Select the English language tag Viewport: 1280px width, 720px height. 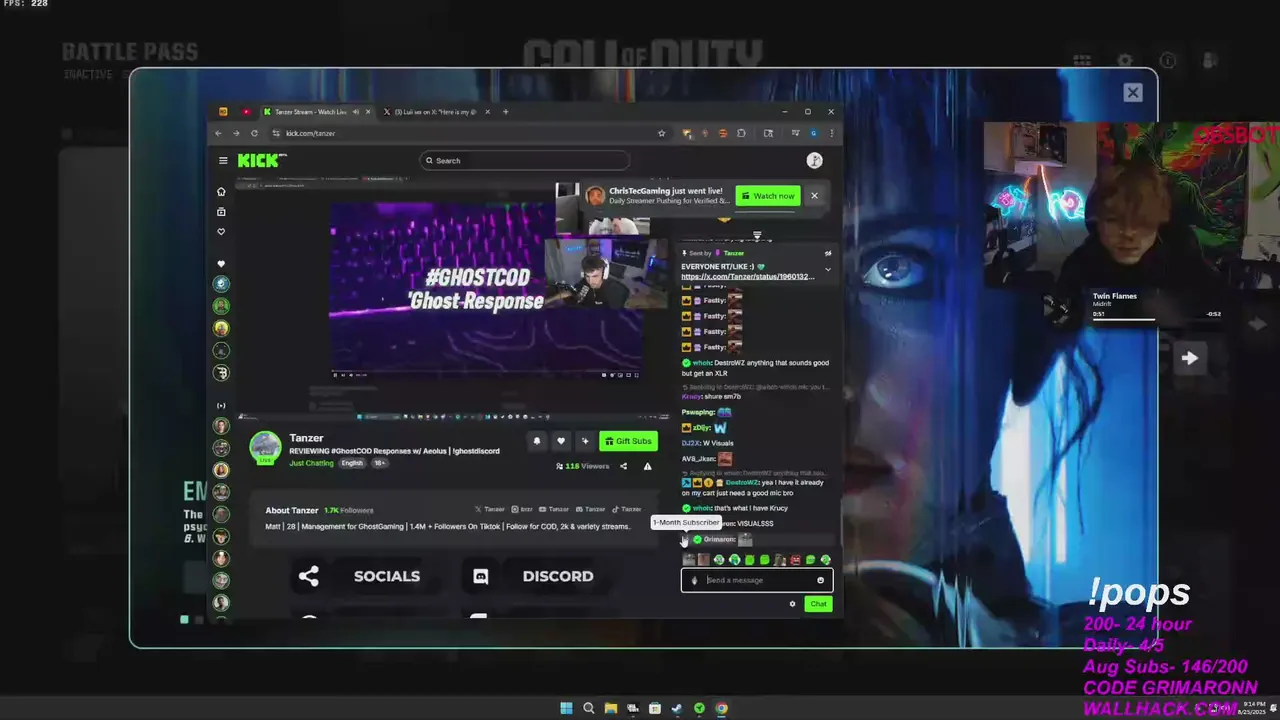(352, 463)
